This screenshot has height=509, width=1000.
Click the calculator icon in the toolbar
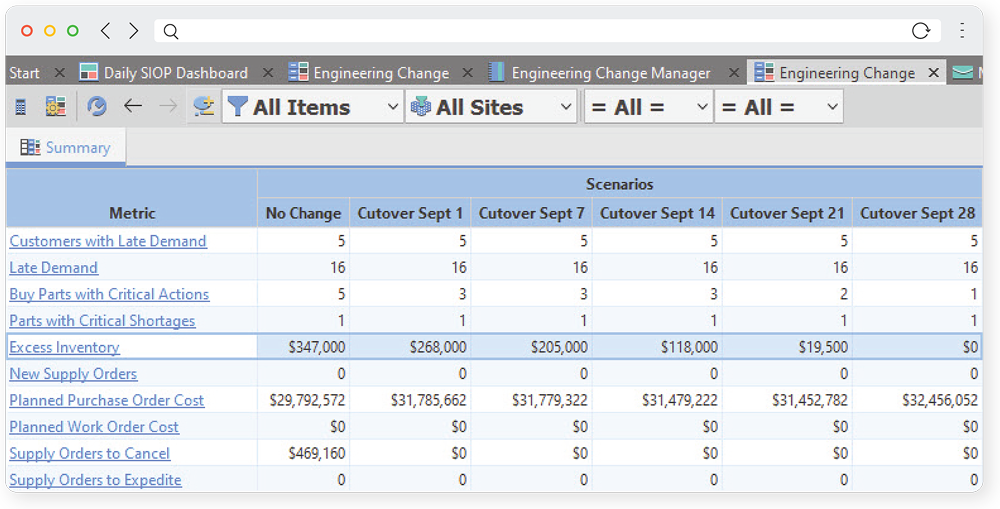pos(21,107)
